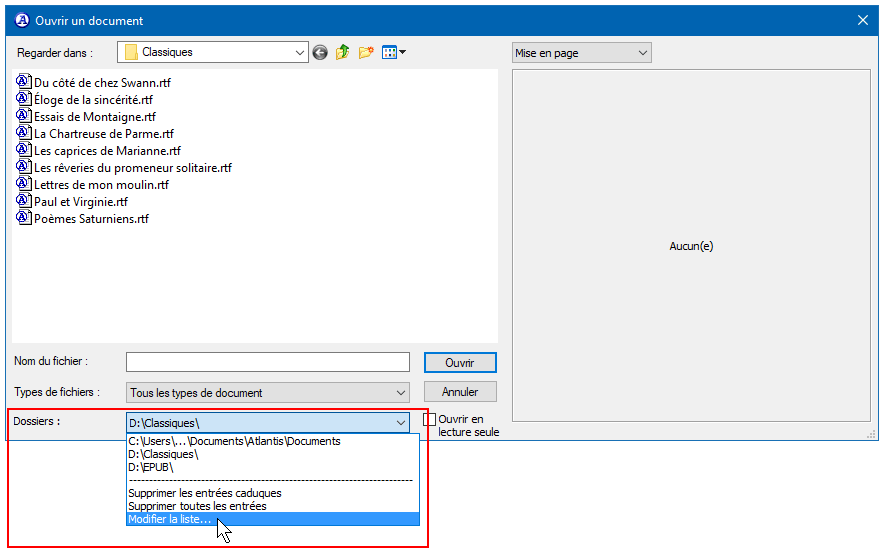Close the Ouvrir un document dialog
This screenshot has width=884, height=550.
point(863,20)
